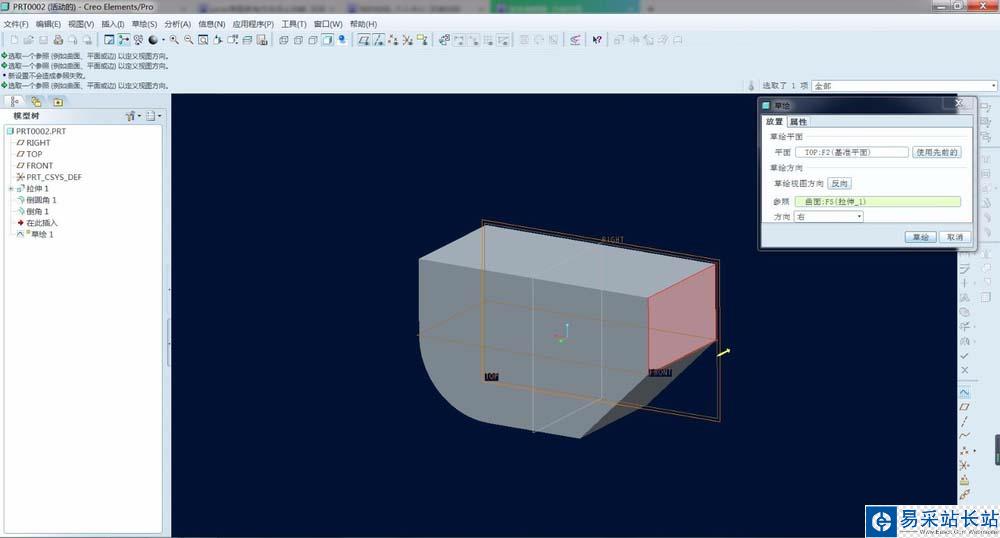Click the 取消 cancel button in dialog
Viewport: 1000px width, 538px height.
955,237
